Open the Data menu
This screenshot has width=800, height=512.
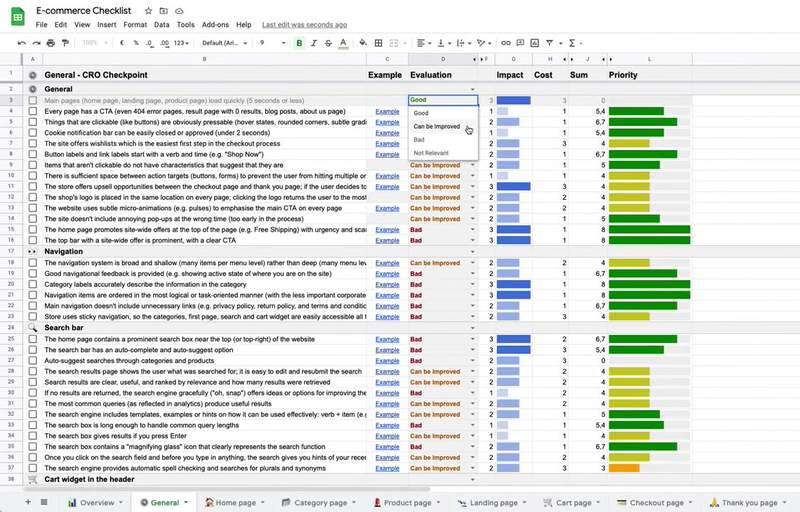pos(162,24)
